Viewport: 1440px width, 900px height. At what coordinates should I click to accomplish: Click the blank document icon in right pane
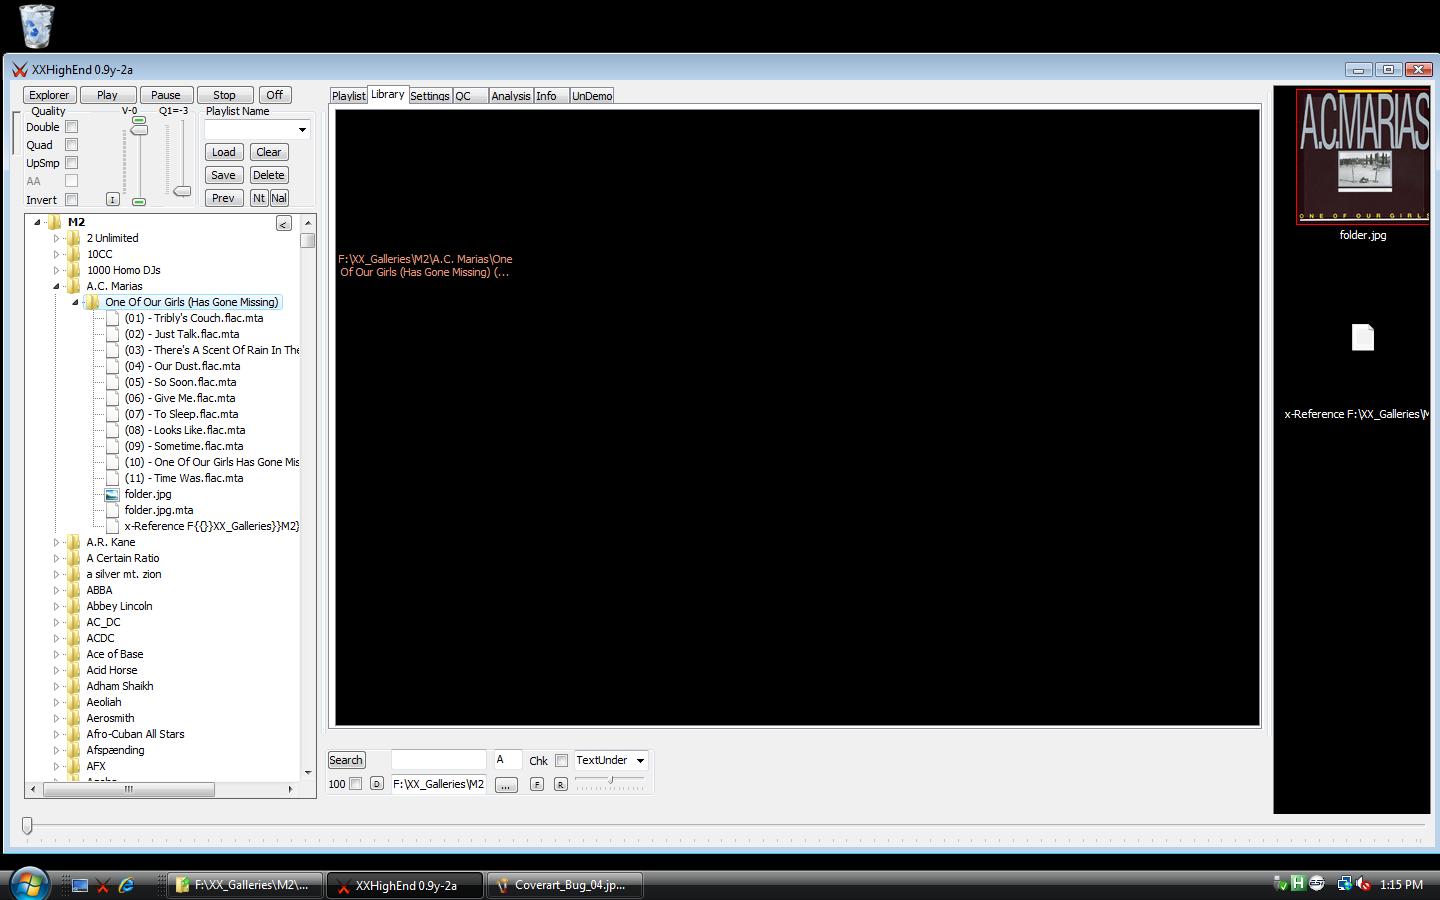pos(1363,338)
